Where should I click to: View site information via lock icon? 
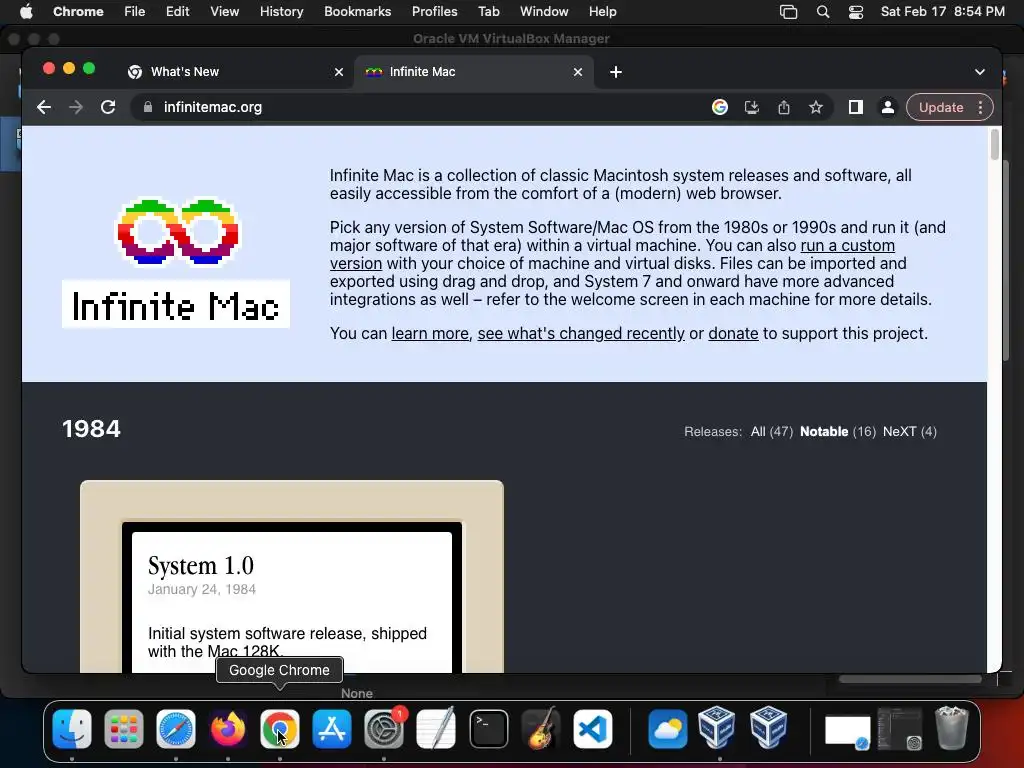pyautogui.click(x=148, y=107)
